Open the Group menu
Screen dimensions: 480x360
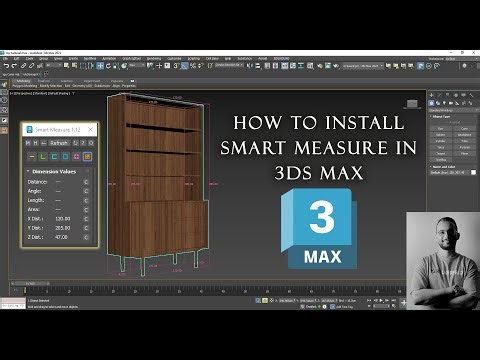pos(43,59)
